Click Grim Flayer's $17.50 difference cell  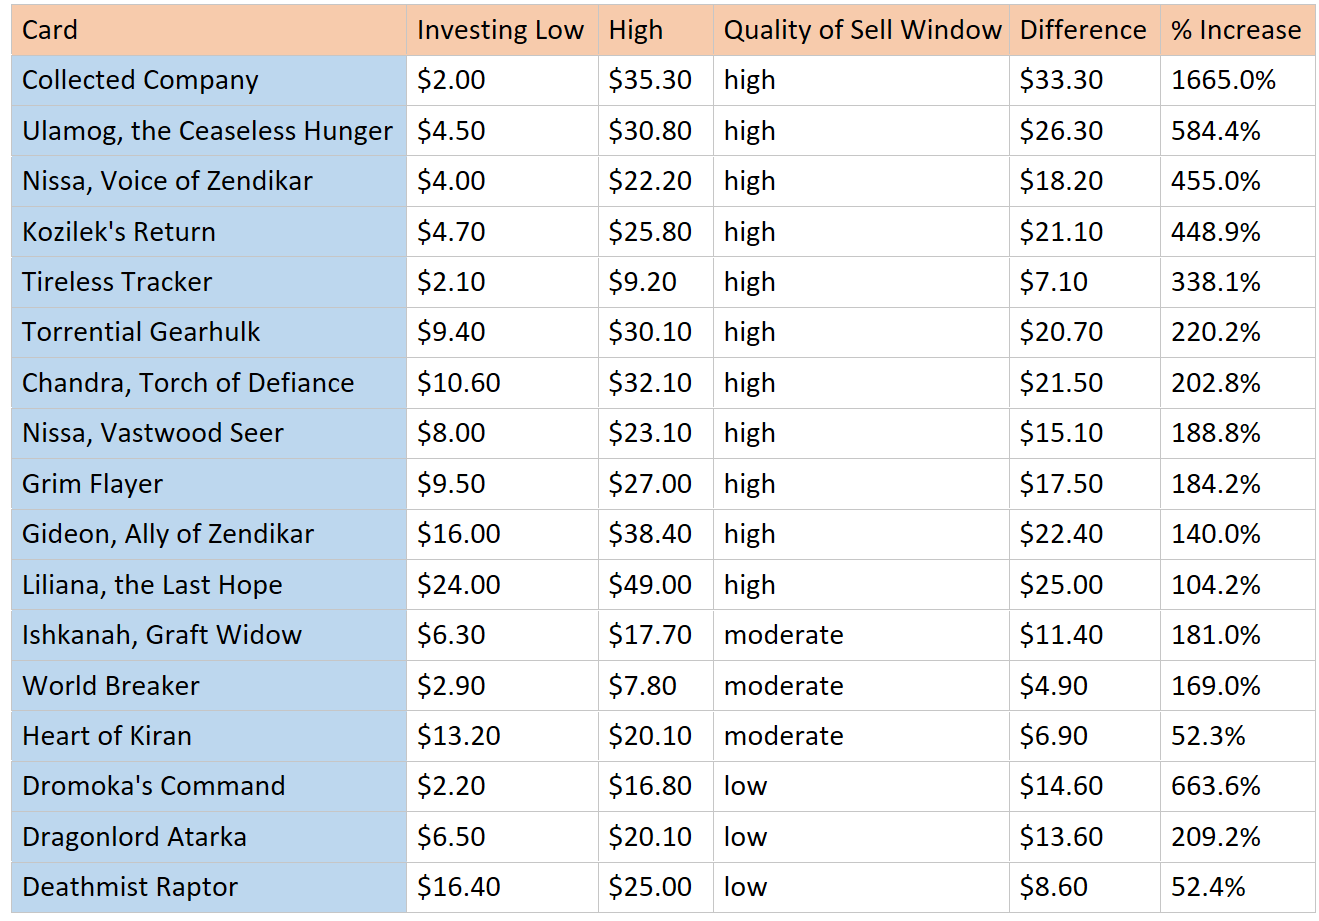click(x=1061, y=484)
